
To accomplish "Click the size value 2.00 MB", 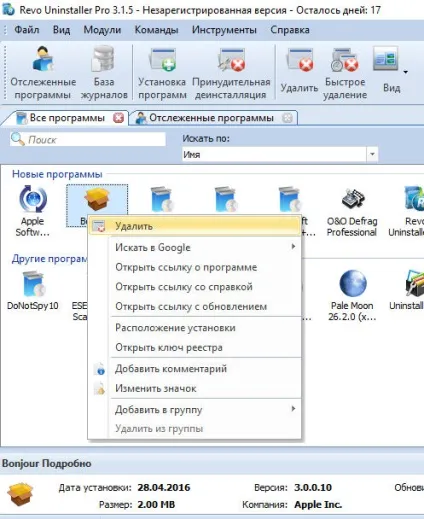I will click(x=156, y=505).
